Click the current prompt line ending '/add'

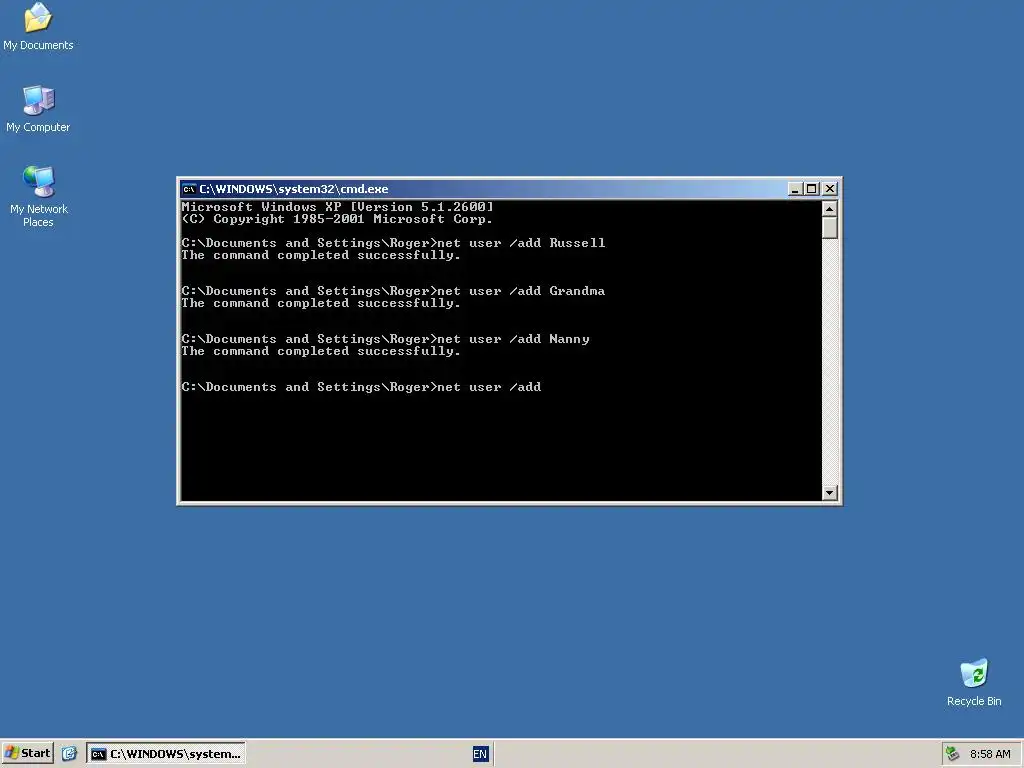(x=361, y=387)
